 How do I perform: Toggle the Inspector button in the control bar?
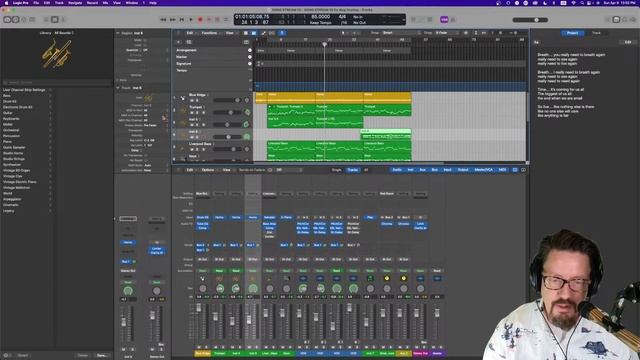pyautogui.click(x=16, y=20)
